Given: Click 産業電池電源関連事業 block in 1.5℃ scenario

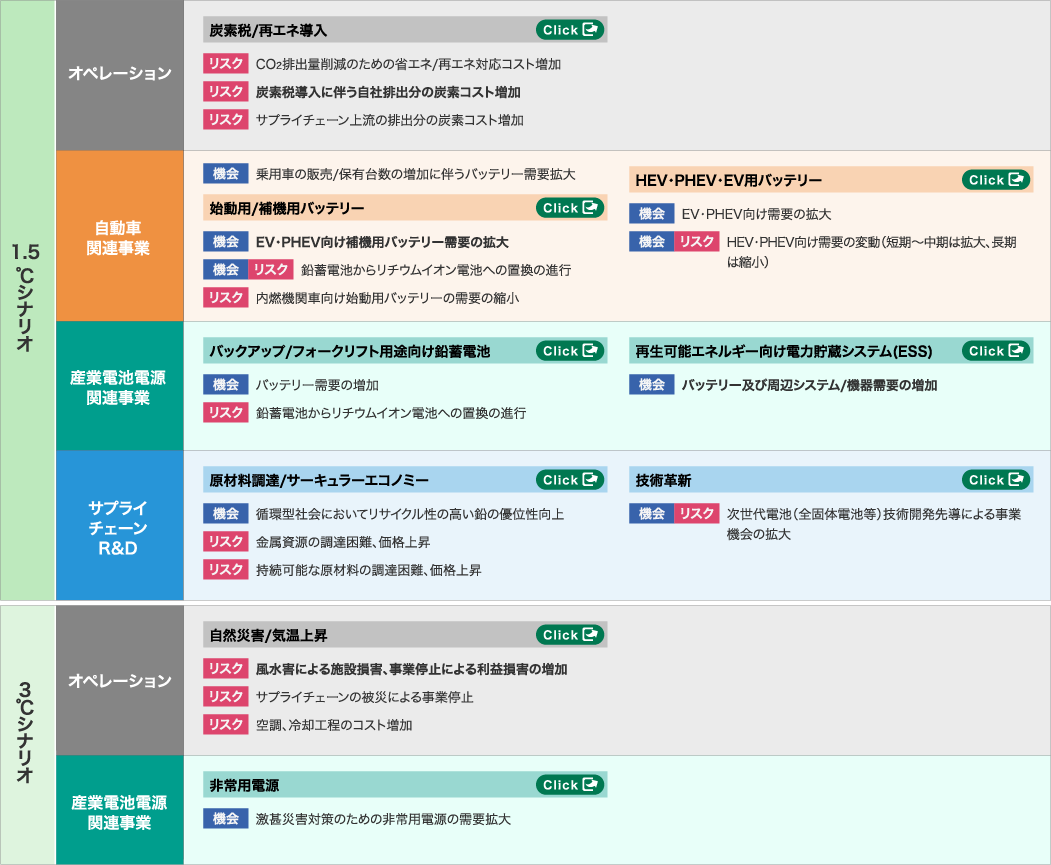Looking at the screenshot, I should click(x=119, y=386).
